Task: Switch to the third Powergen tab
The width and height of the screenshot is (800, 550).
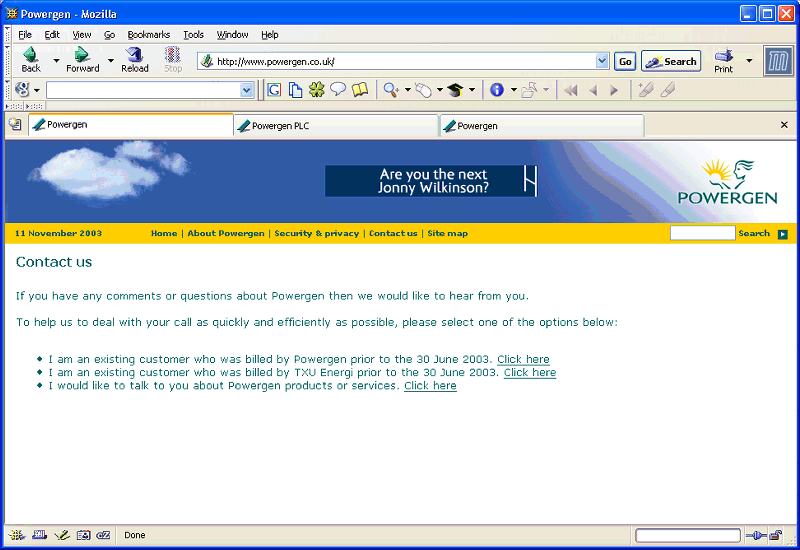Action: 542,126
